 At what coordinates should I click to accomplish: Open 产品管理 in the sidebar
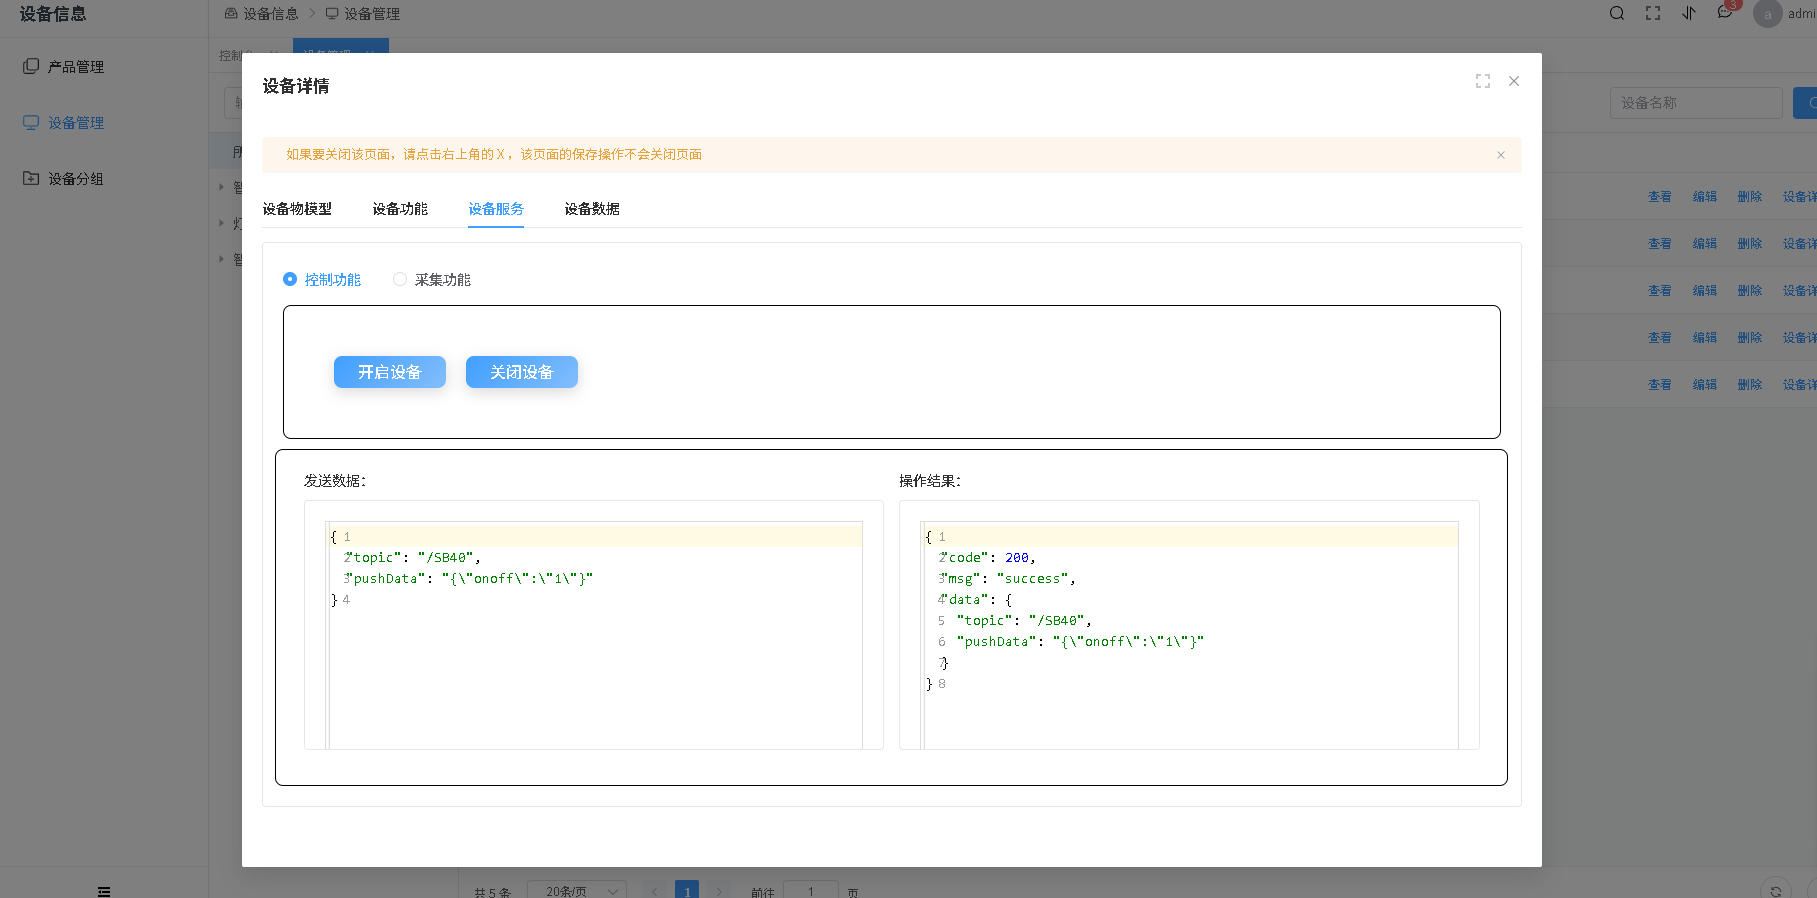(x=76, y=67)
